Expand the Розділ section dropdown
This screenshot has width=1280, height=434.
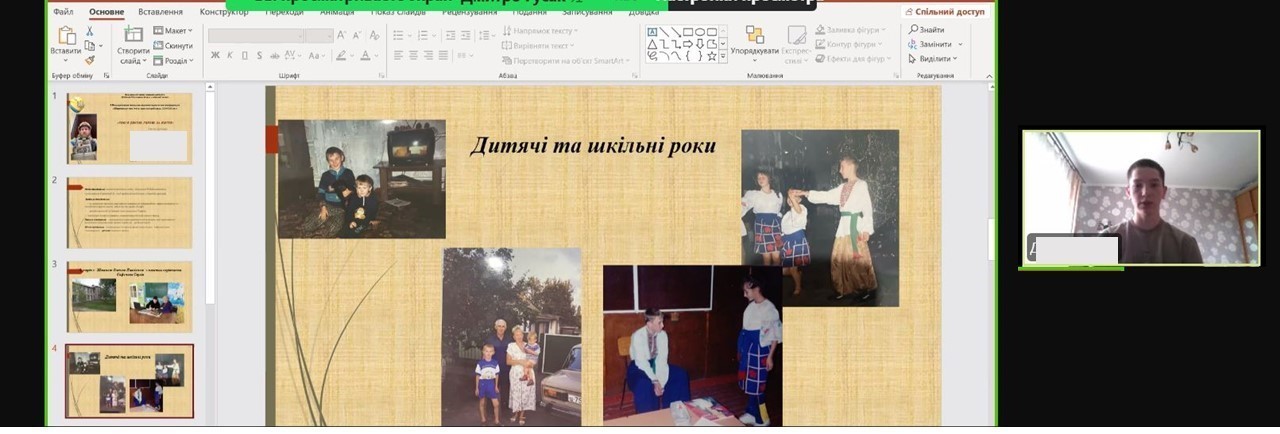coord(174,60)
